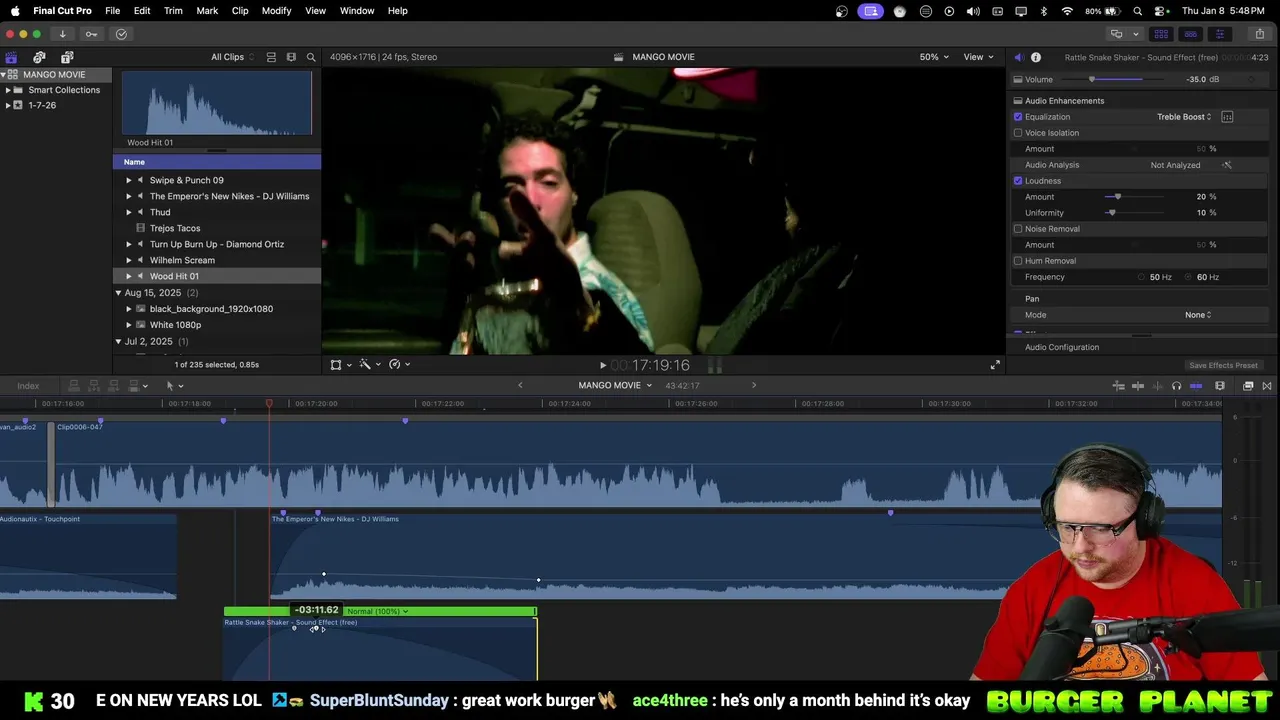
Task: Open the Equalization graphic EQ button
Action: coord(1227,117)
